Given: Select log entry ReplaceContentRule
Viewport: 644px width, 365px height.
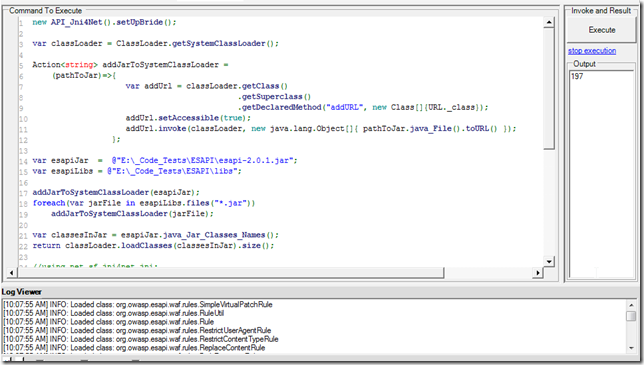Looking at the screenshot, I should tap(134, 348).
